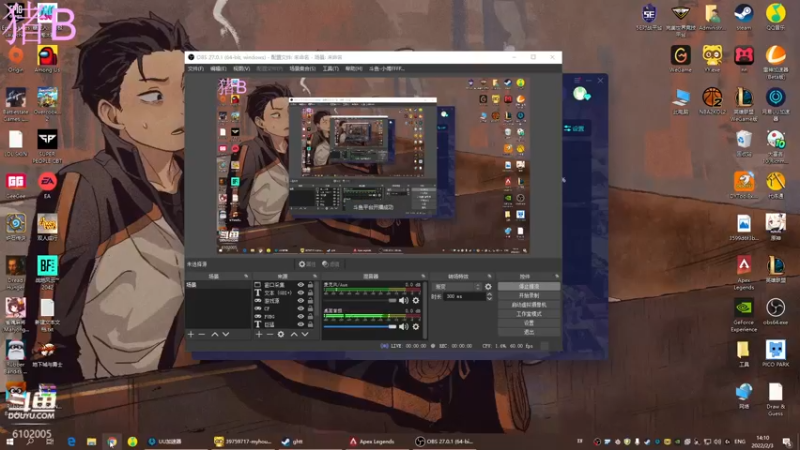This screenshot has height=450, width=800.
Task: Open microphone/Aux audio settings gear
Action: (x=416, y=301)
